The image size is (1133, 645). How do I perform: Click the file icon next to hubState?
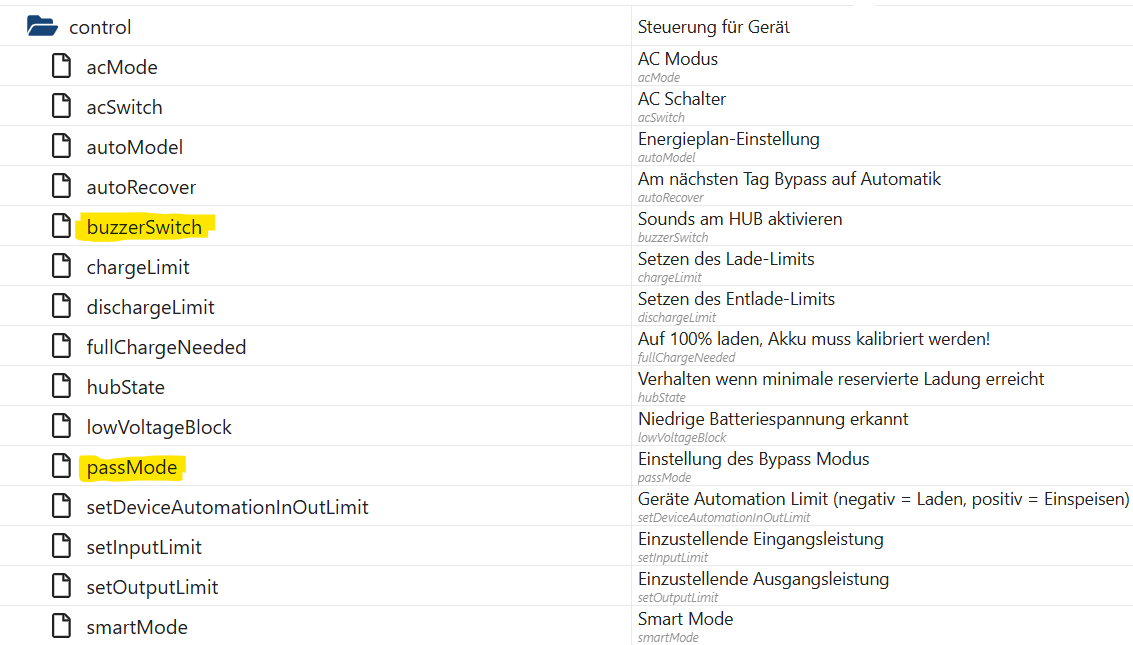(x=62, y=387)
